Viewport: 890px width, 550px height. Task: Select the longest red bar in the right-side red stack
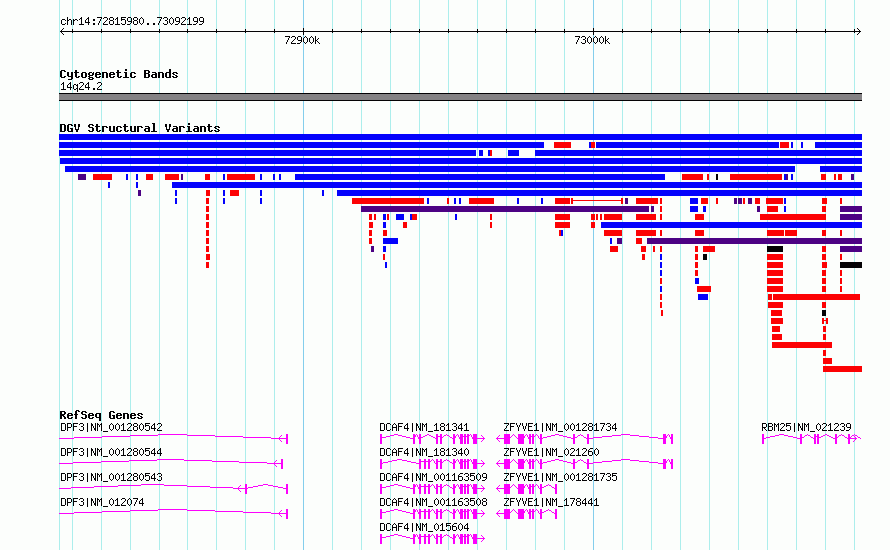coord(816,297)
